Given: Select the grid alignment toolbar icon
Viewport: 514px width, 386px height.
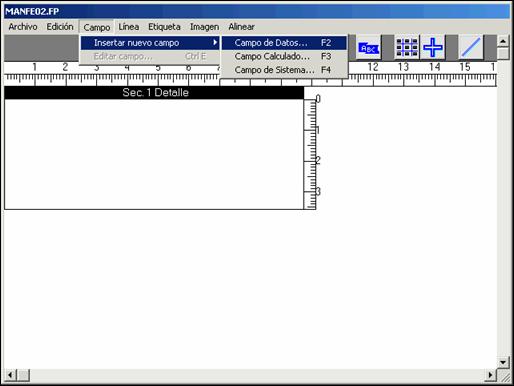Looking at the screenshot, I should (x=407, y=47).
